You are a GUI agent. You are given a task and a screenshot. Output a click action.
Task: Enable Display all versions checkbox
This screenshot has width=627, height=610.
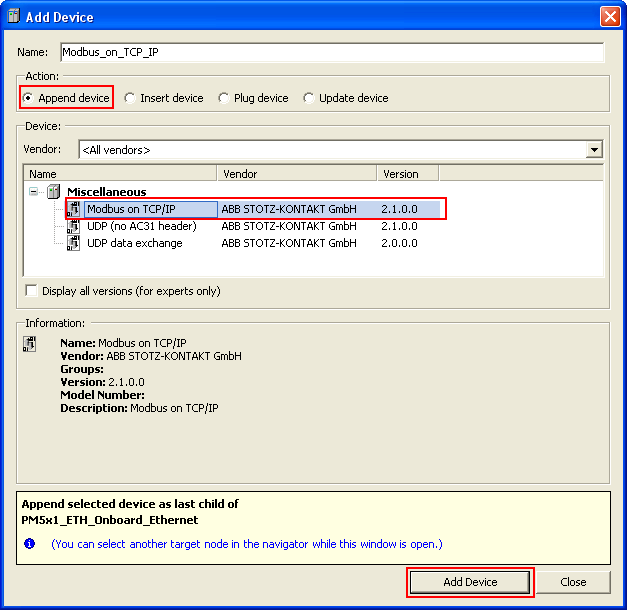[32, 291]
